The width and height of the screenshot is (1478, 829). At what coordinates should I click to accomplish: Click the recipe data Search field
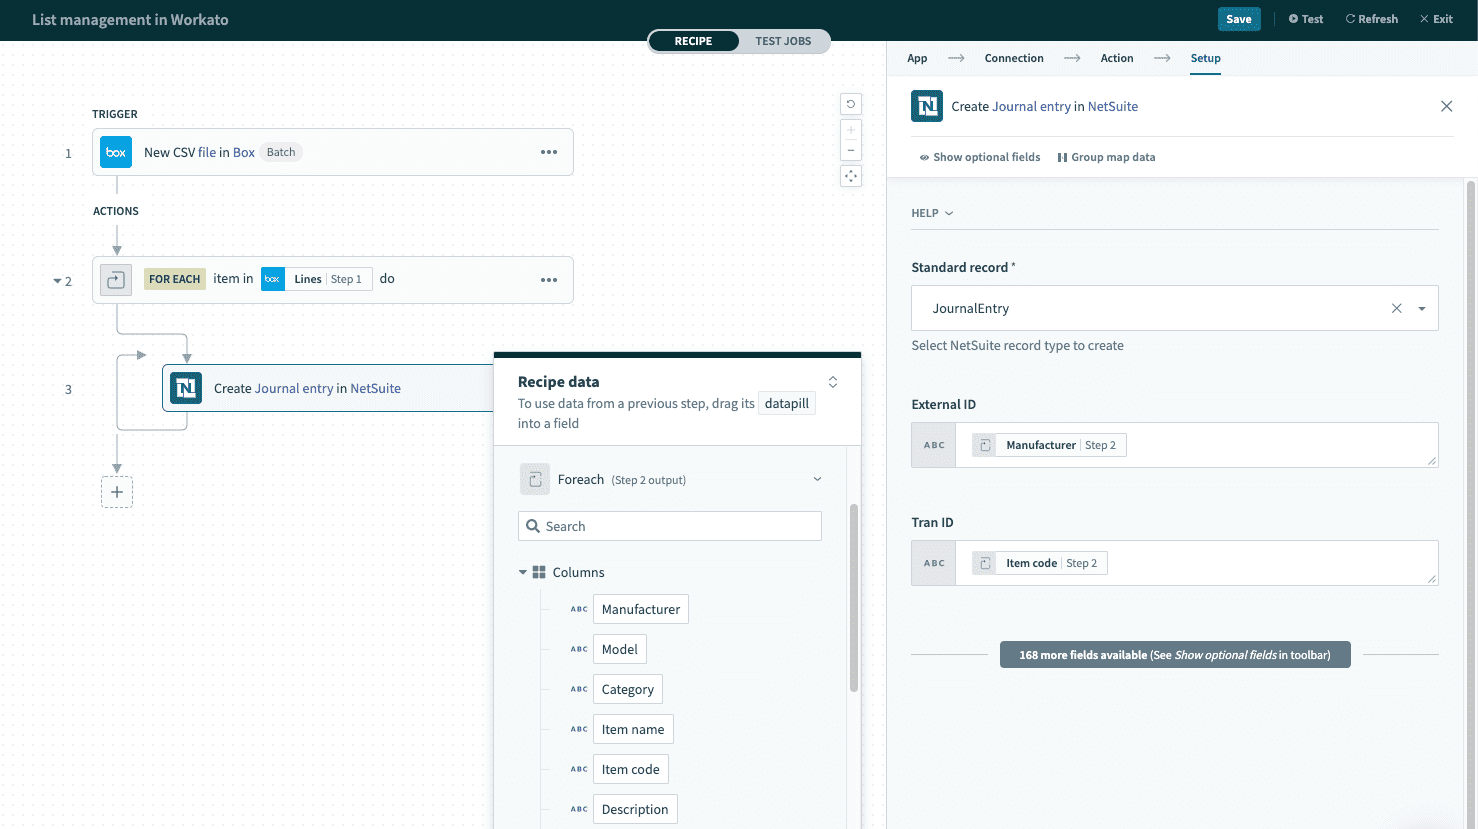pyautogui.click(x=670, y=526)
